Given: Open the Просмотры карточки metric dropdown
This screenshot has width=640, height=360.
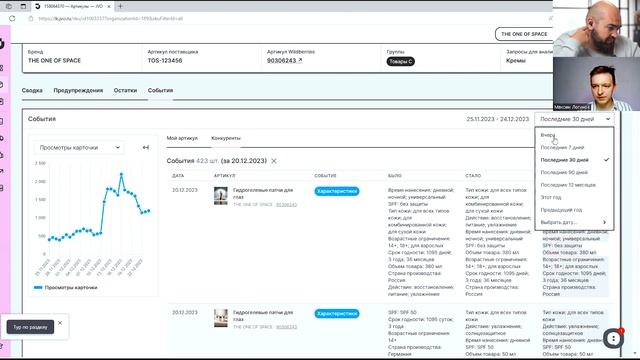Looking at the screenshot, I should click(x=79, y=147).
